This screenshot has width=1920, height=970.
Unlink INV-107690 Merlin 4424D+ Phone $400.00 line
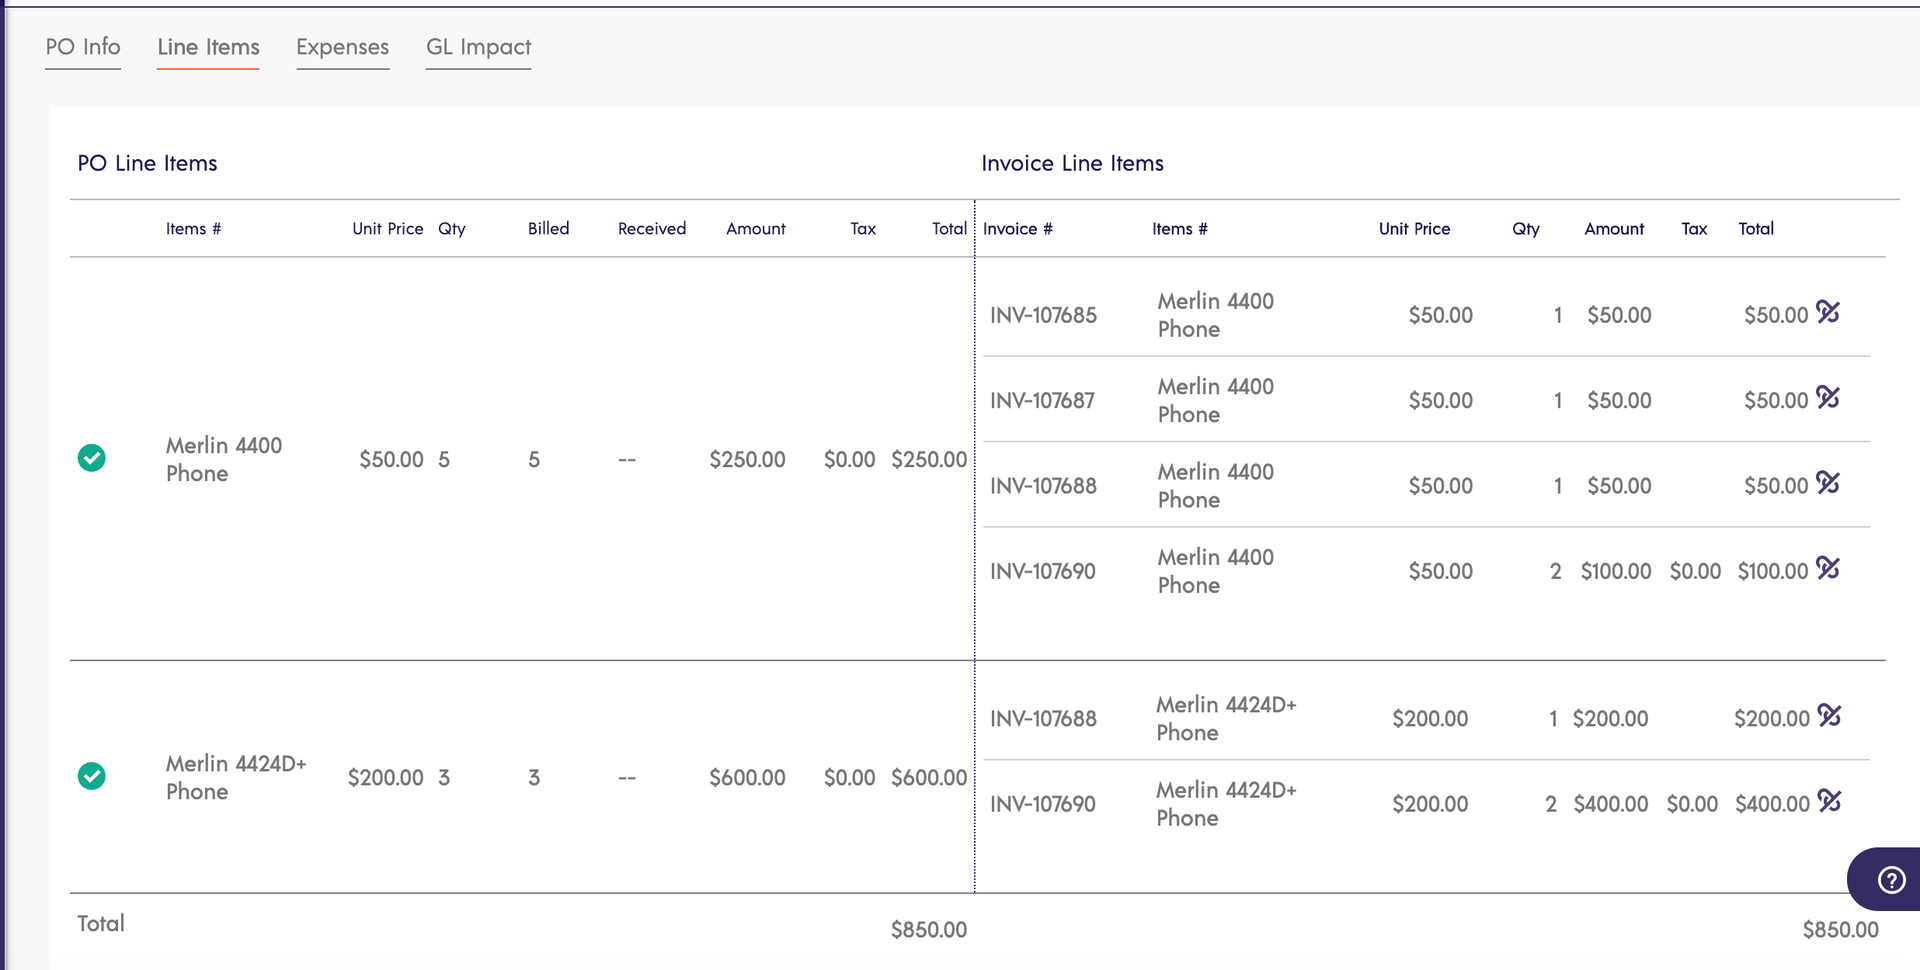click(1830, 801)
